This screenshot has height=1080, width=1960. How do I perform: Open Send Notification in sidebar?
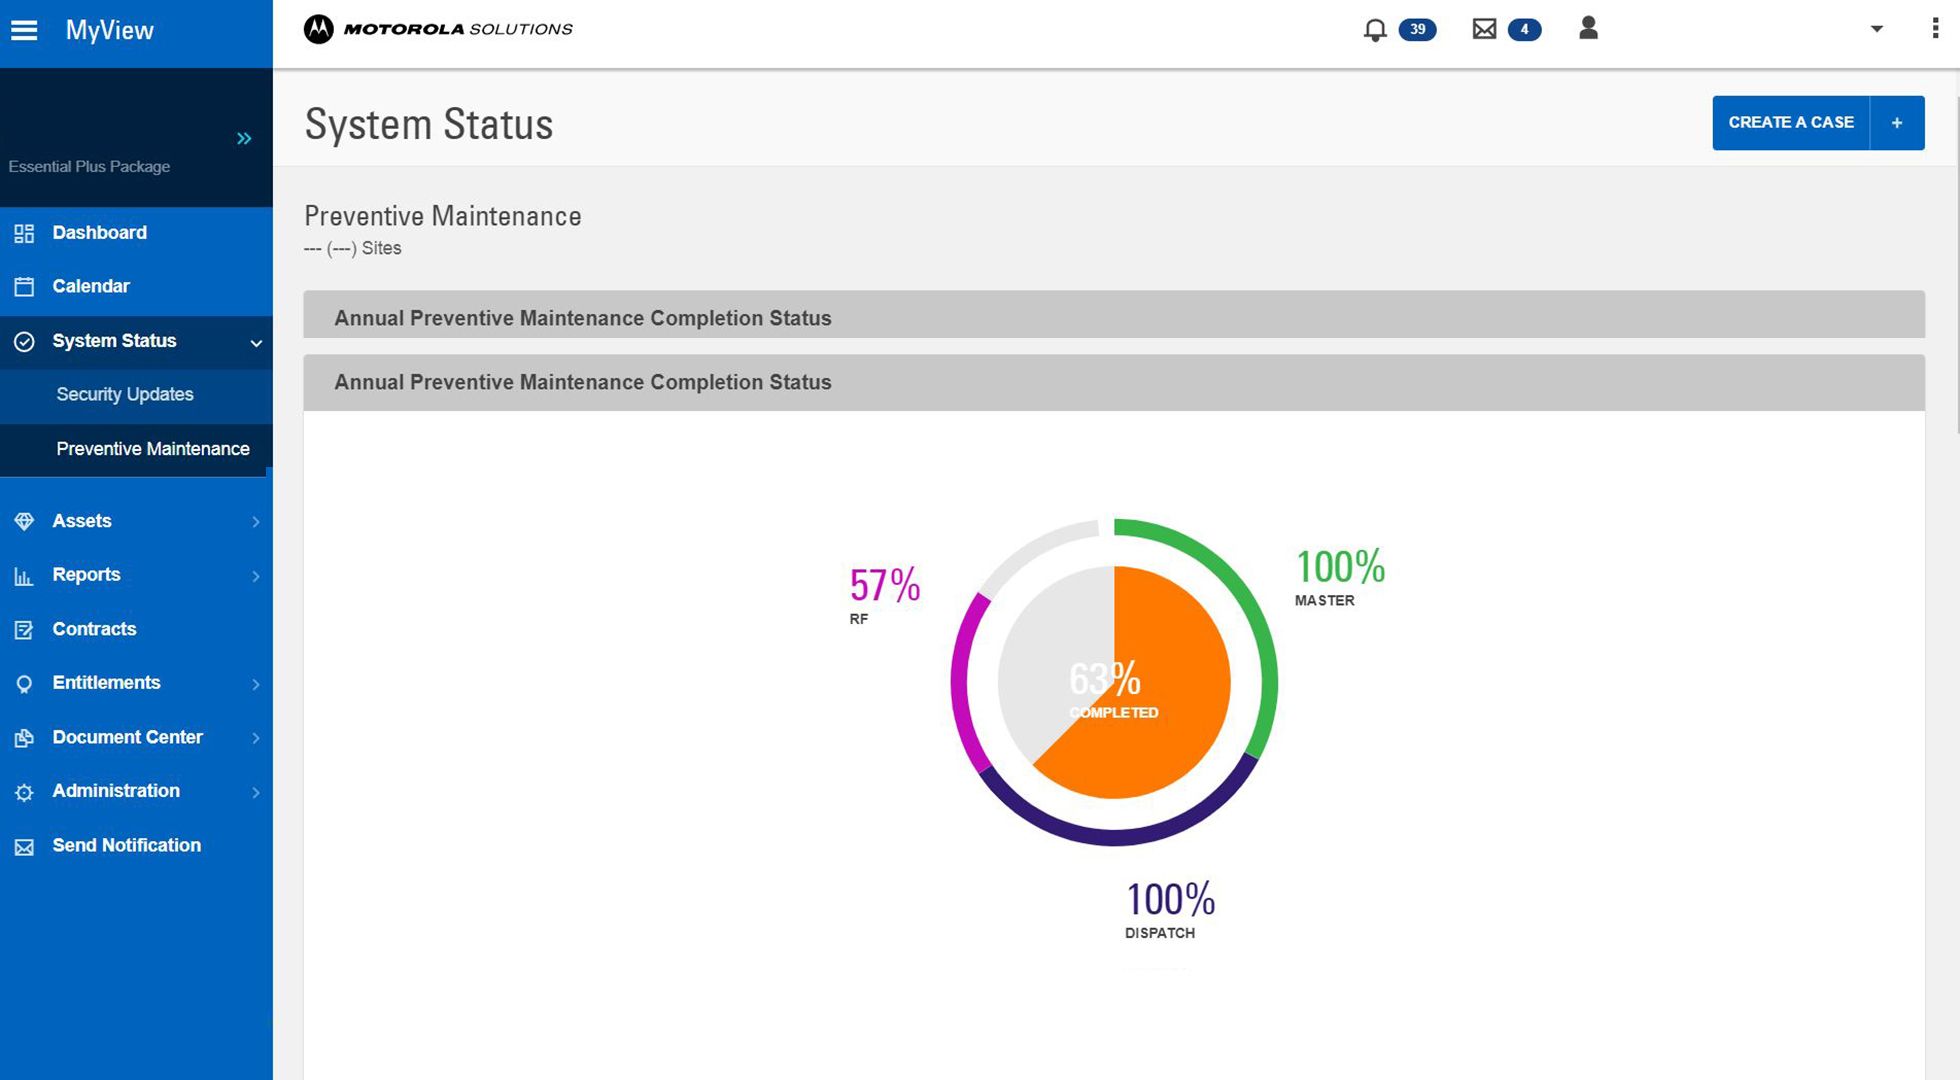tap(126, 845)
